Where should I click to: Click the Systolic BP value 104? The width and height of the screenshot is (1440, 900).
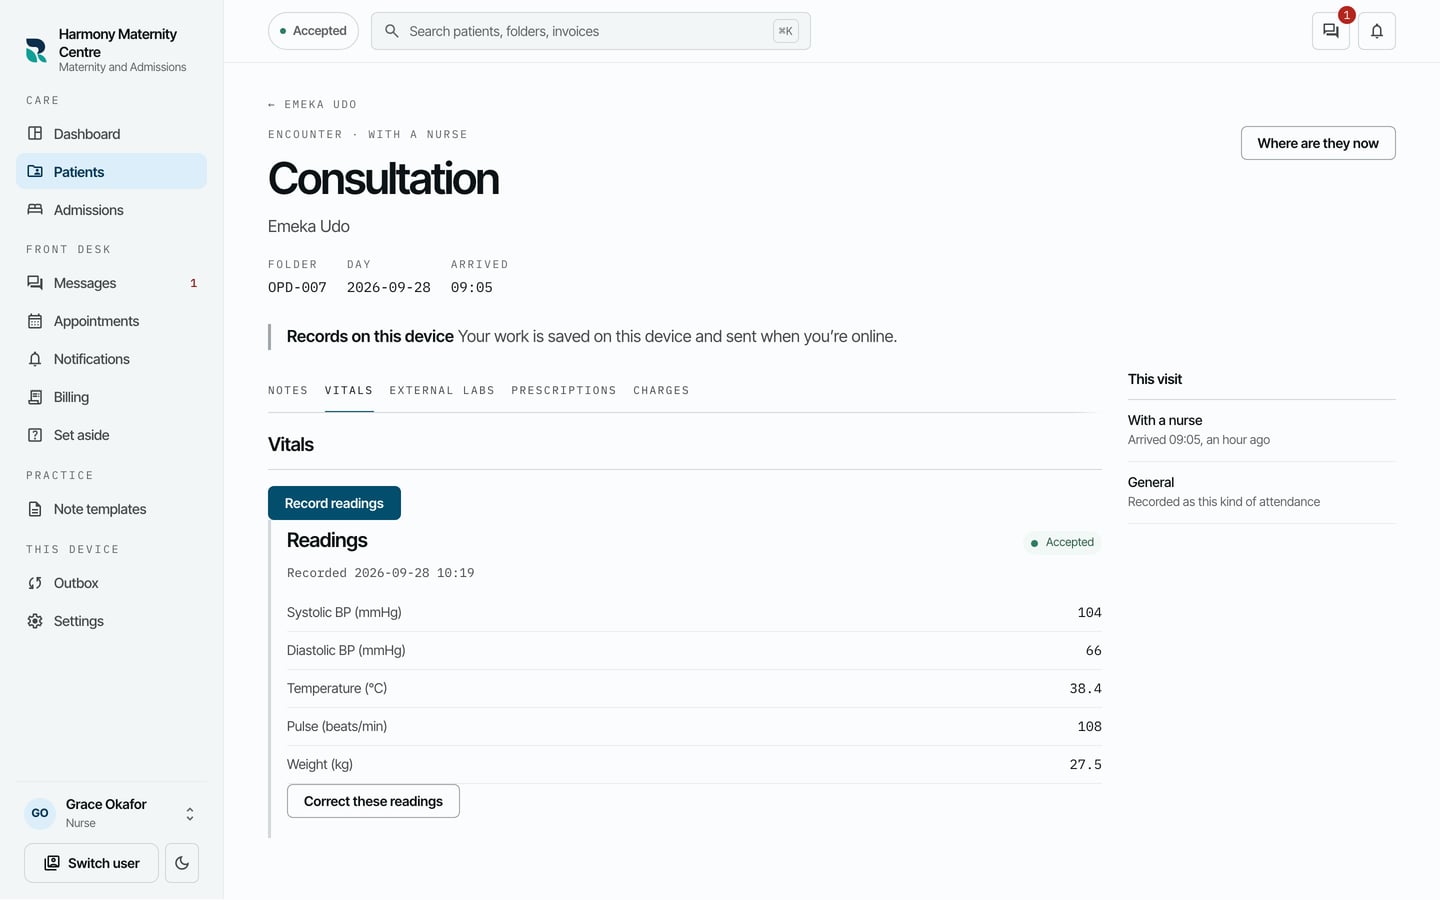(x=1089, y=613)
